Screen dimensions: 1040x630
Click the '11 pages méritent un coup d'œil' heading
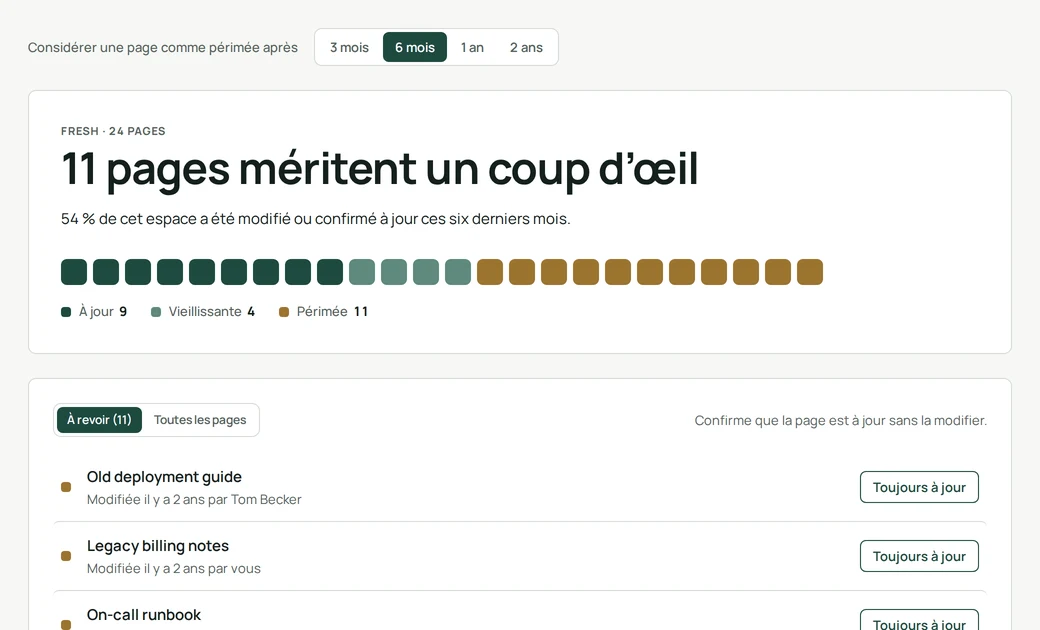379,169
